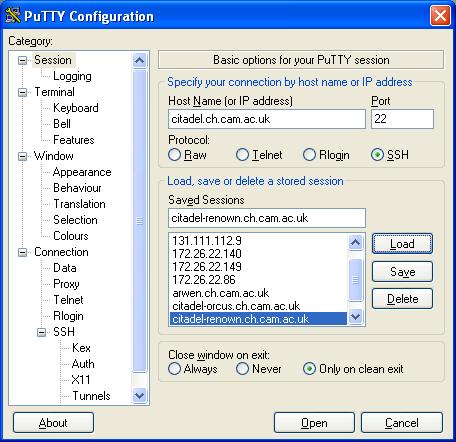Select saved session citadel-orcus.ch.cam.ac.uk
The image size is (456, 442).
coord(258,306)
